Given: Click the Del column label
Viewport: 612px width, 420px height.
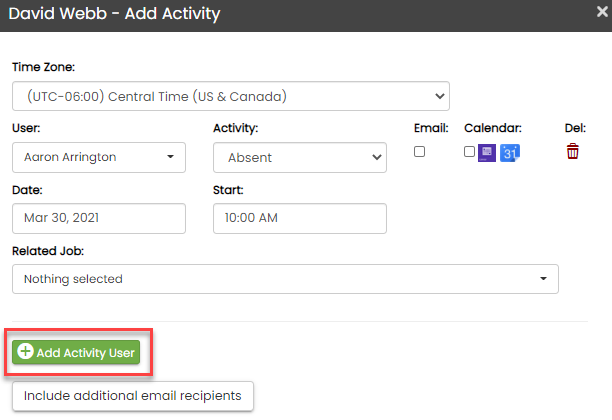Looking at the screenshot, I should coord(575,128).
